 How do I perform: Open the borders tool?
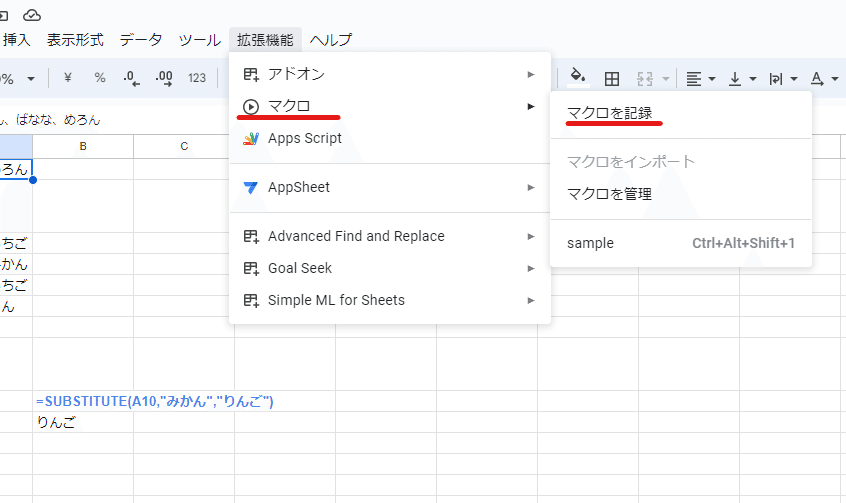(612, 78)
